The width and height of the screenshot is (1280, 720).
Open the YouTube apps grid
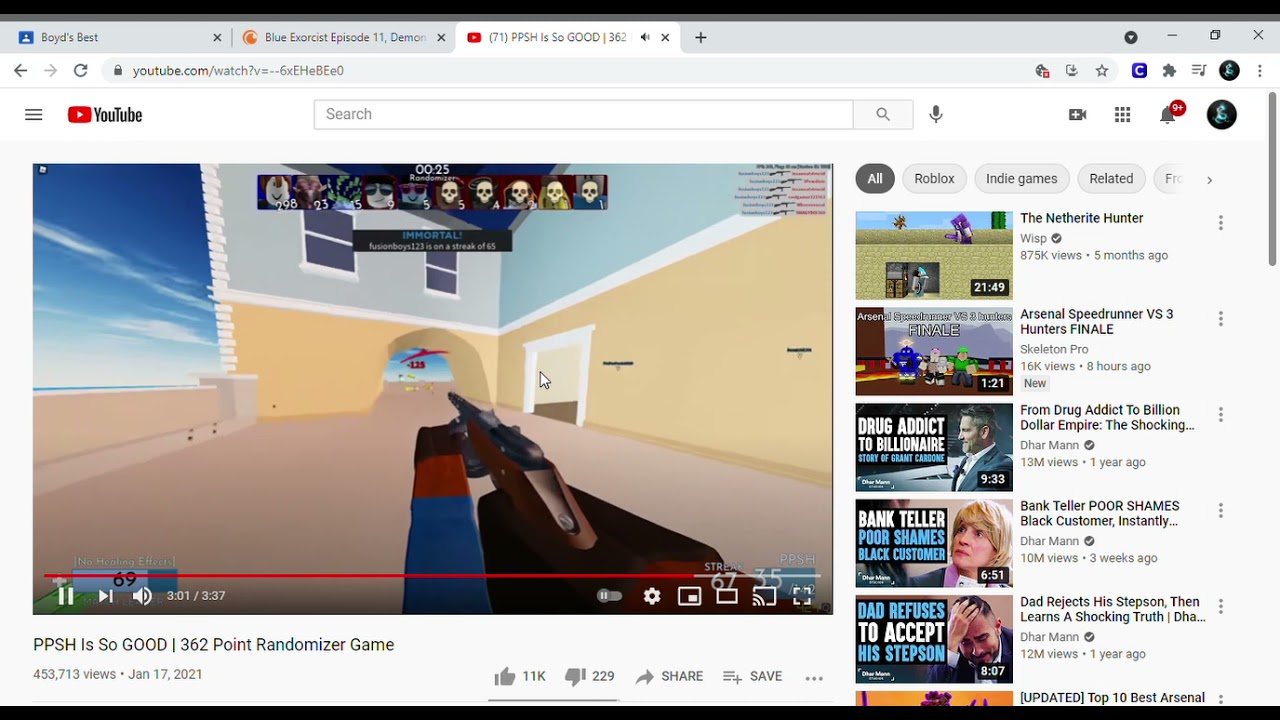coord(1122,115)
